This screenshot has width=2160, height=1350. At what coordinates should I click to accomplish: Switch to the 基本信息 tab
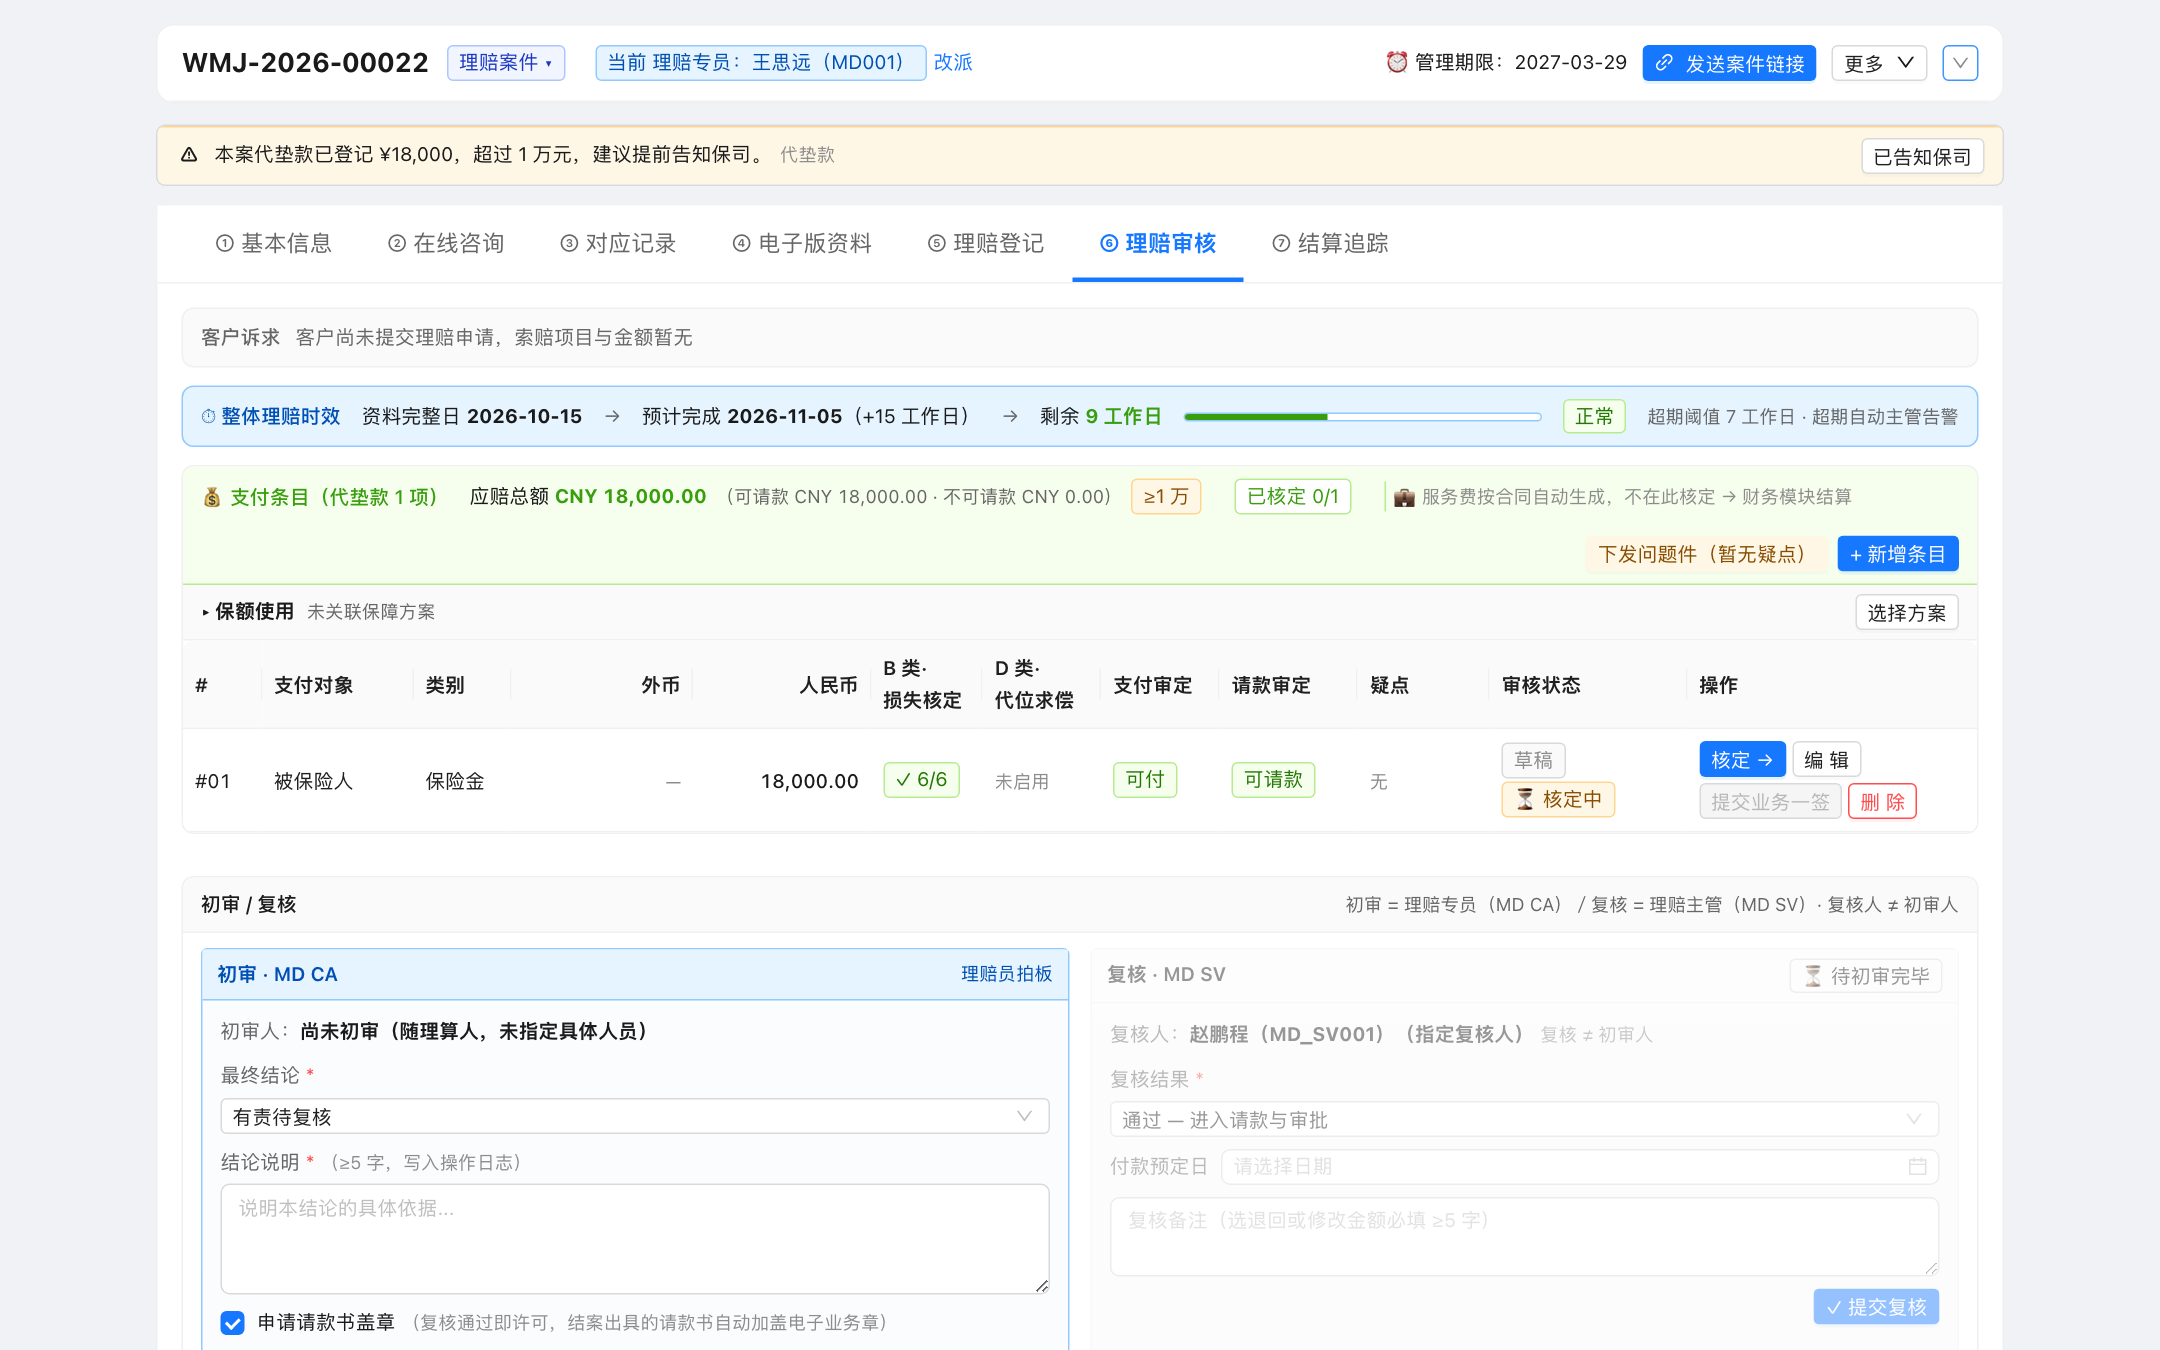(x=274, y=243)
